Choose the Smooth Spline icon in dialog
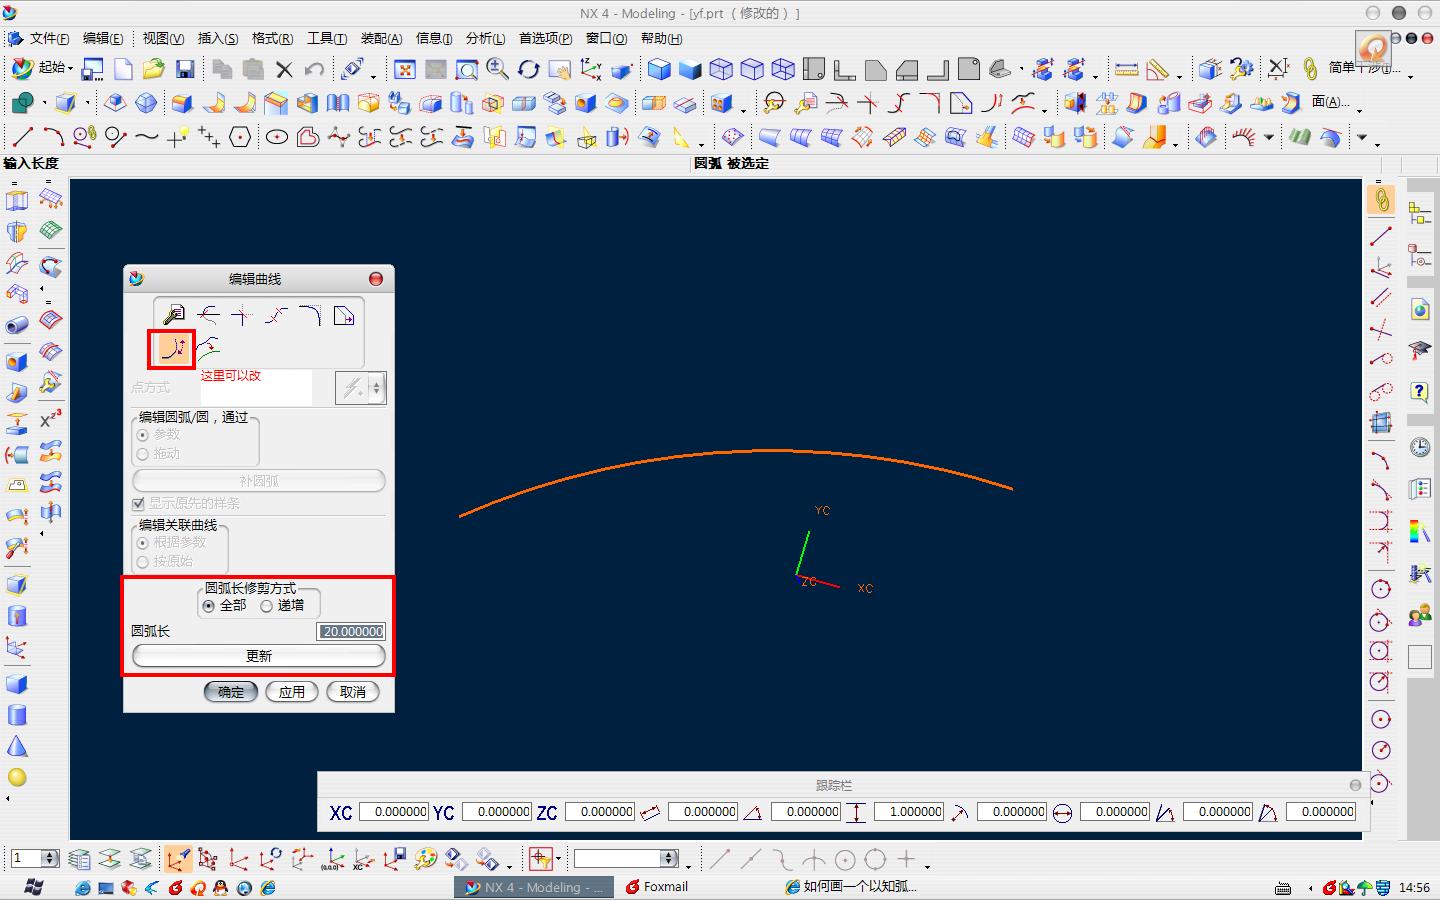The image size is (1440, 900). [x=208, y=349]
